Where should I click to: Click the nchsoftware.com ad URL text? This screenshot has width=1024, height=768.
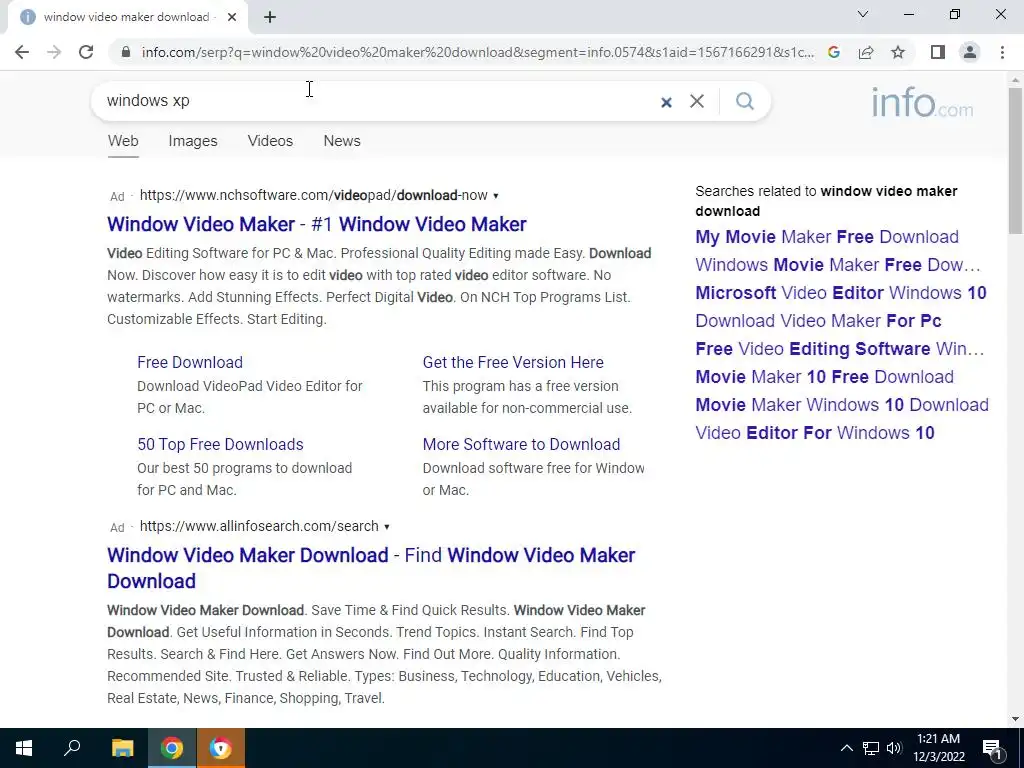313,195
